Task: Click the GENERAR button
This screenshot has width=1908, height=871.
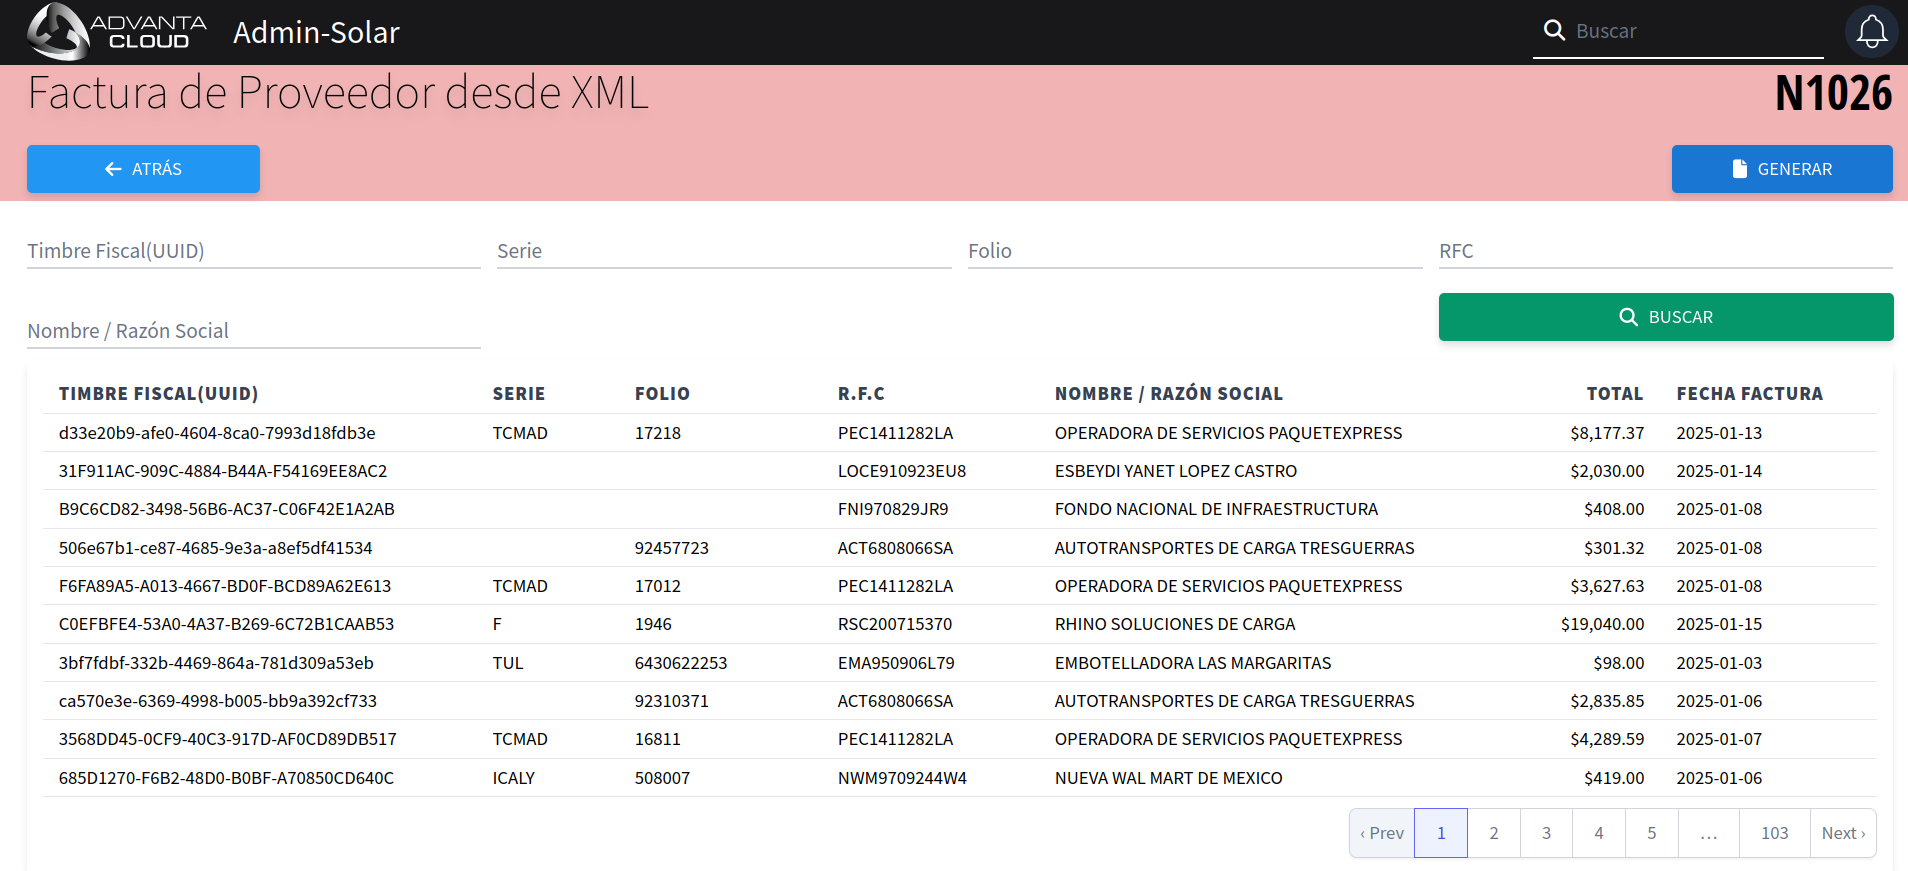Action: tap(1782, 169)
